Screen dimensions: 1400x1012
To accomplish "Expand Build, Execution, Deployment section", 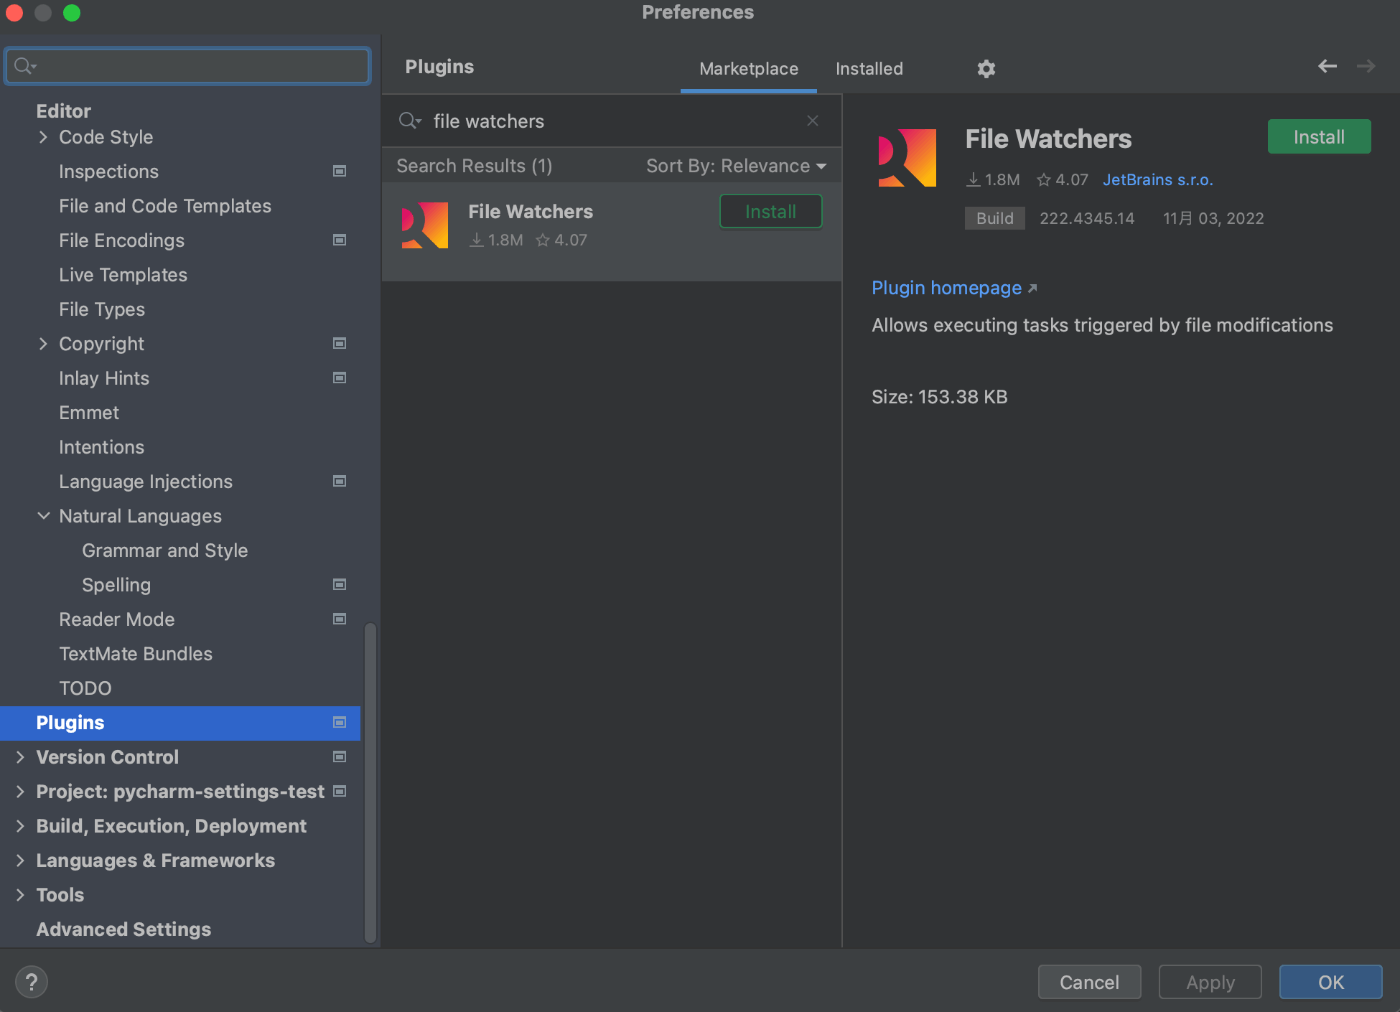I will tap(20, 826).
